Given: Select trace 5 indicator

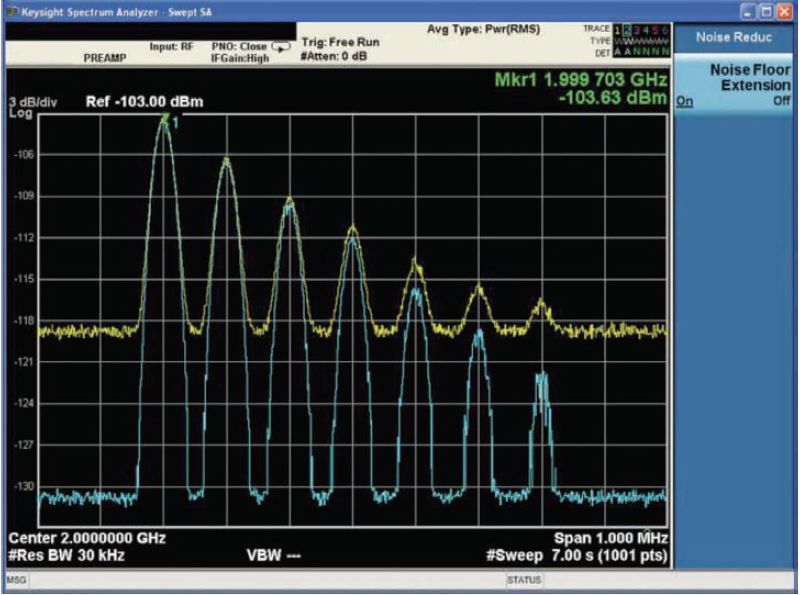Looking at the screenshot, I should pos(655,30).
